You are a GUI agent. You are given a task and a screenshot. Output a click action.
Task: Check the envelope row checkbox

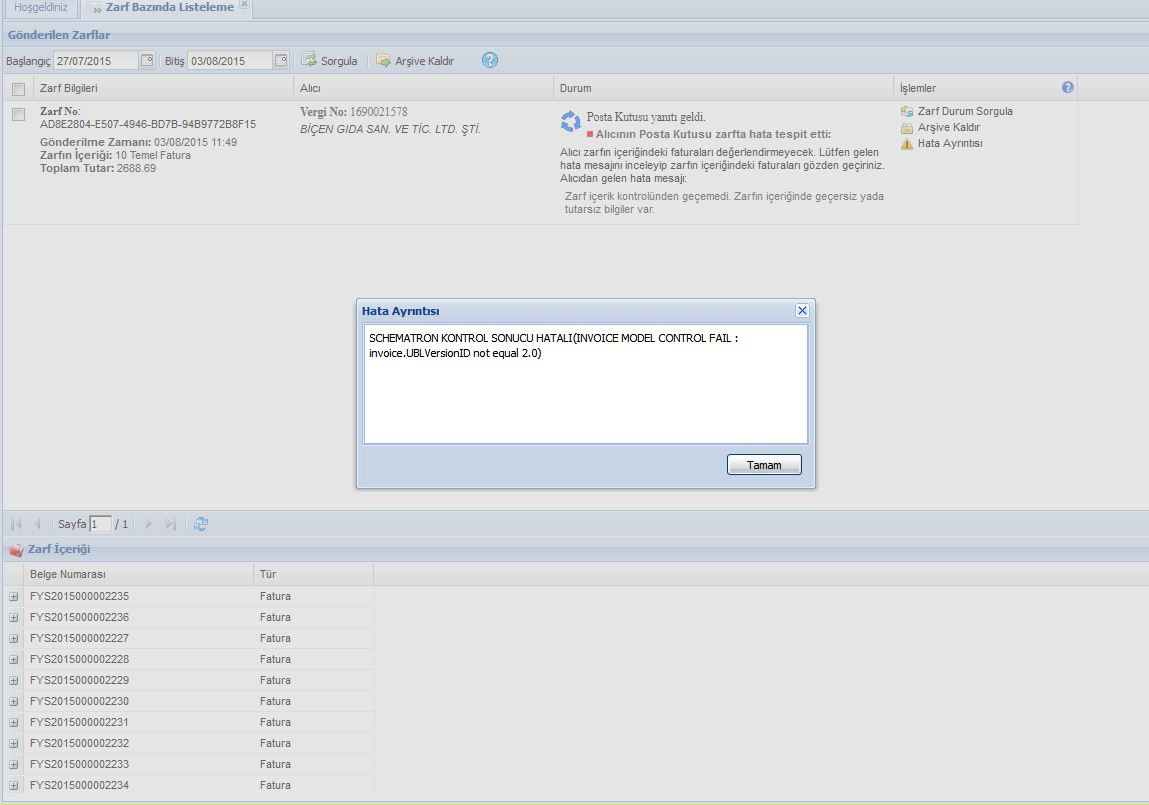18,115
